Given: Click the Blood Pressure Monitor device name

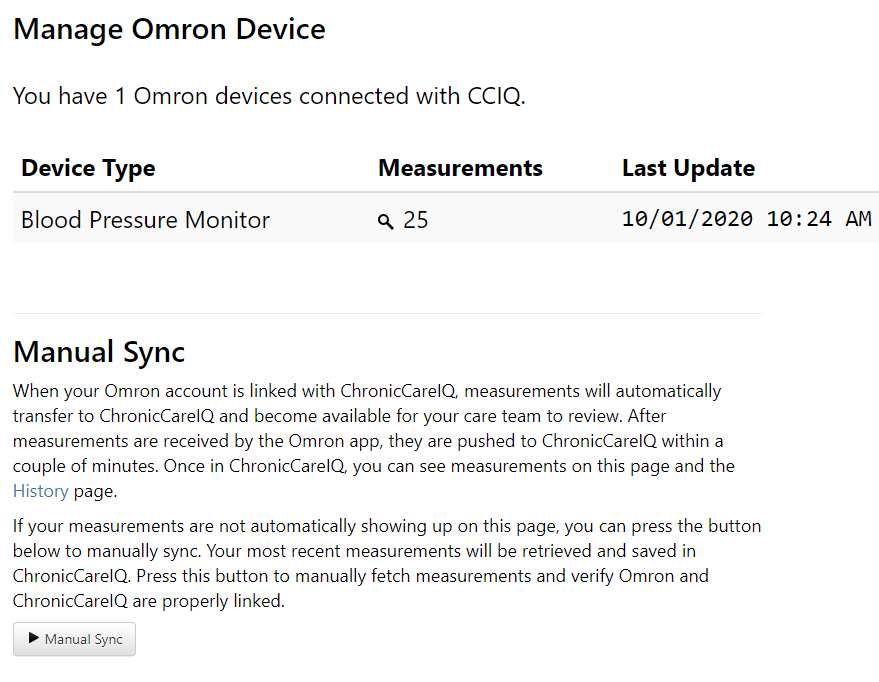Looking at the screenshot, I should click(145, 220).
